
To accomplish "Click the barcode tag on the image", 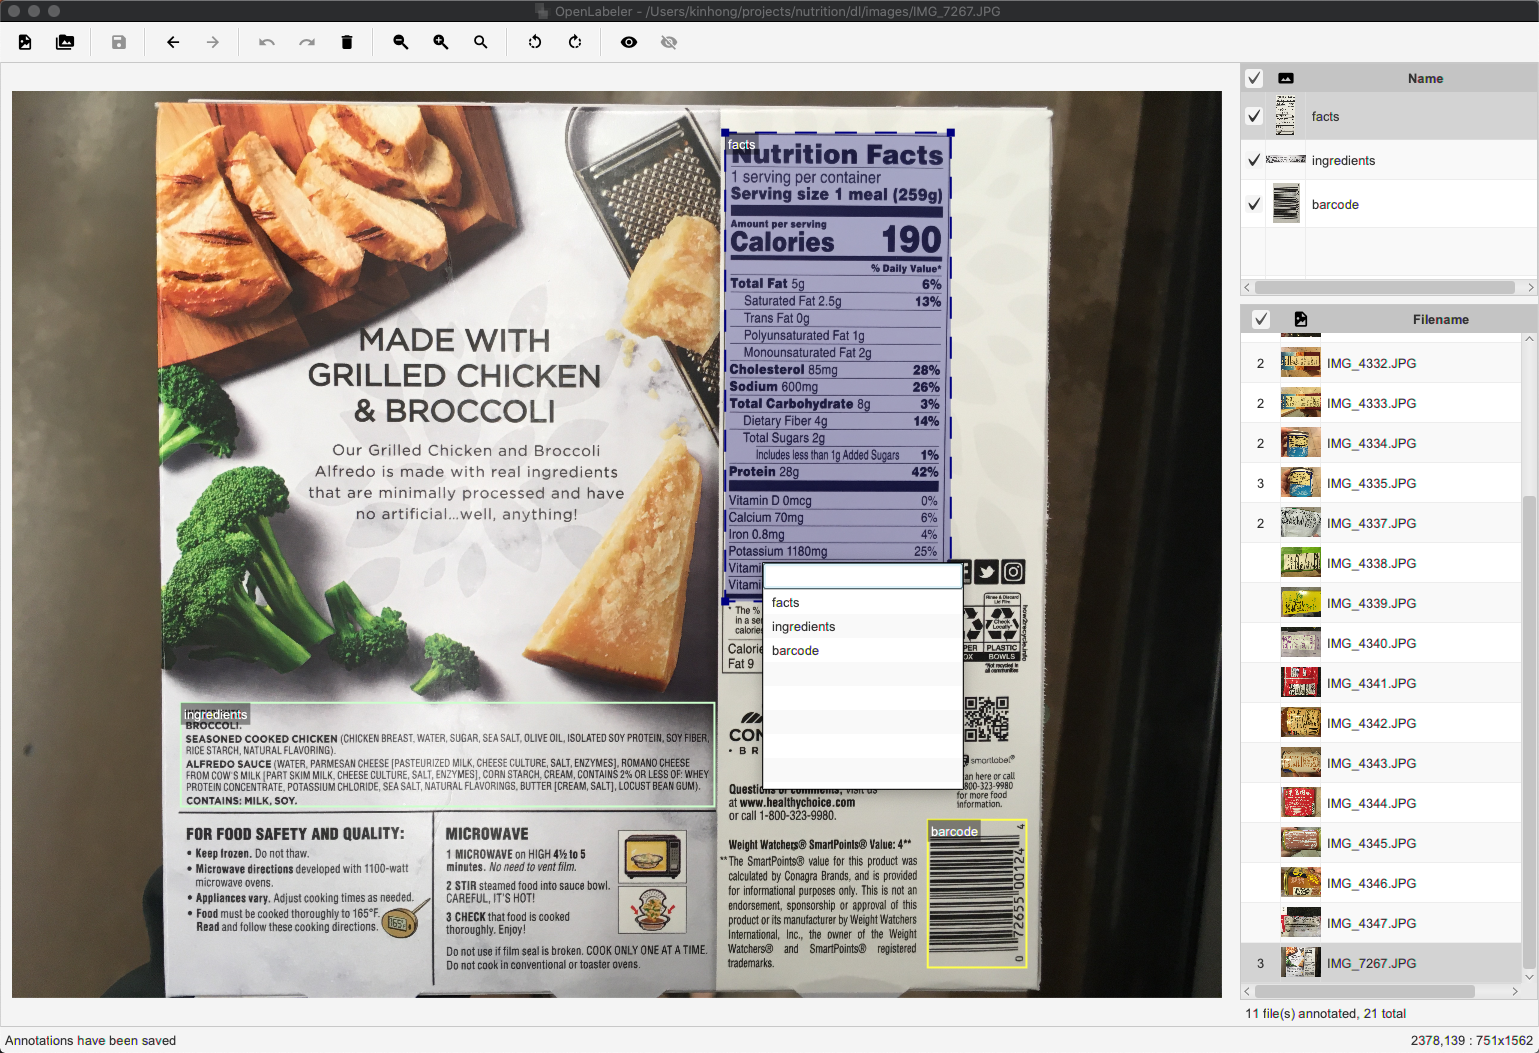I will pyautogui.click(x=954, y=831).
